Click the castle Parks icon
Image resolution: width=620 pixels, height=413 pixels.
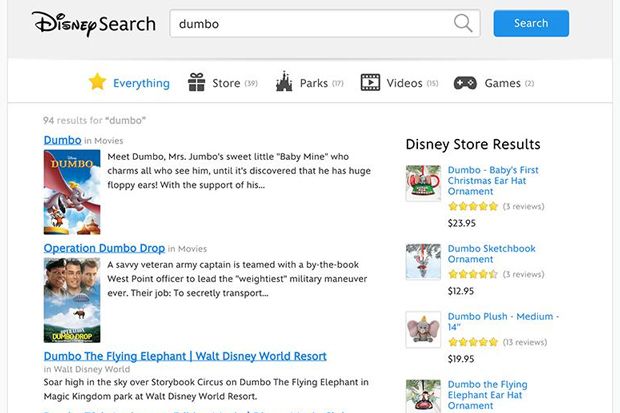[284, 81]
